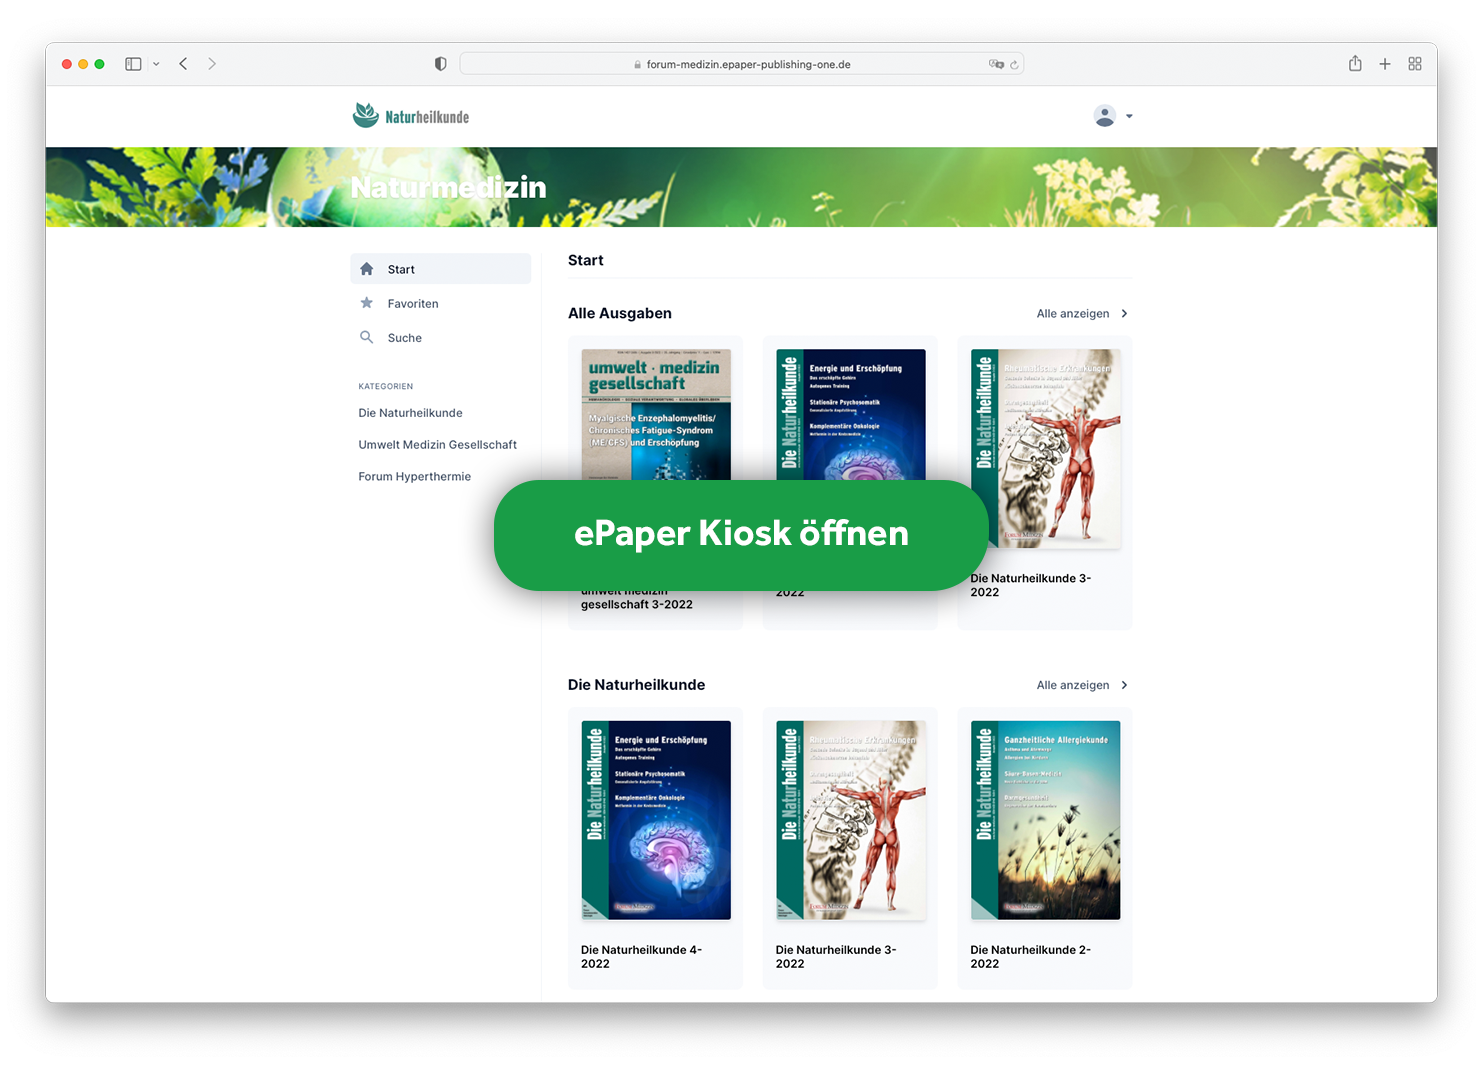
Task: Click Alle anzeigen for Die Naturheilkunde
Action: pos(1073,686)
